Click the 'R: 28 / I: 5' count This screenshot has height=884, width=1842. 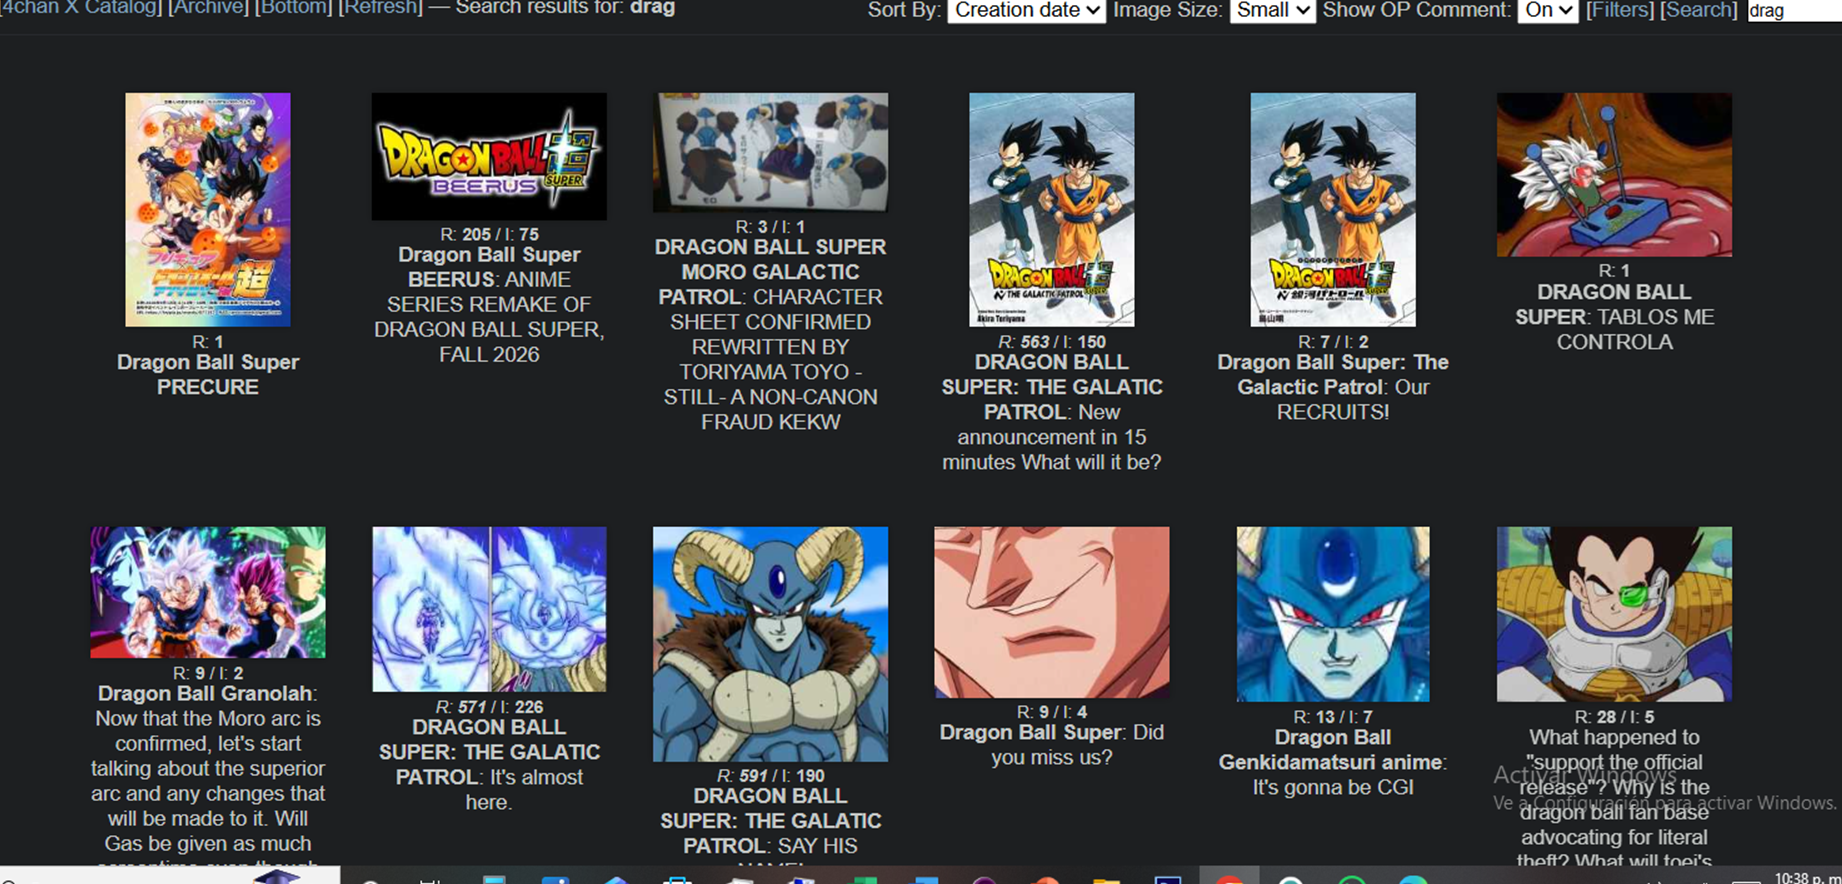[x=1614, y=717]
